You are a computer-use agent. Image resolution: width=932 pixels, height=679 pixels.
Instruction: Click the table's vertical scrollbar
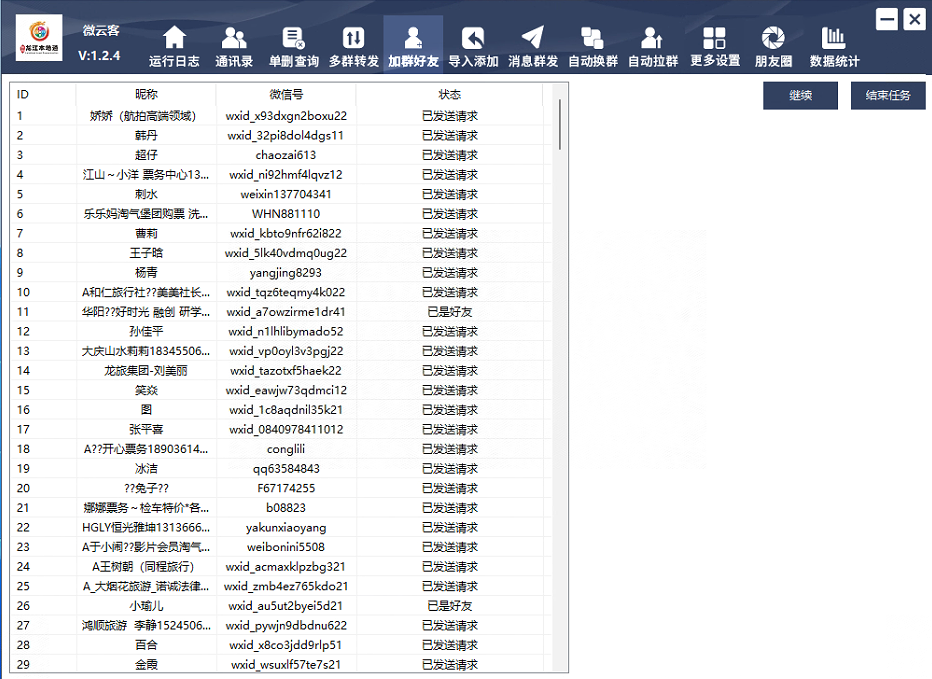tap(559, 125)
